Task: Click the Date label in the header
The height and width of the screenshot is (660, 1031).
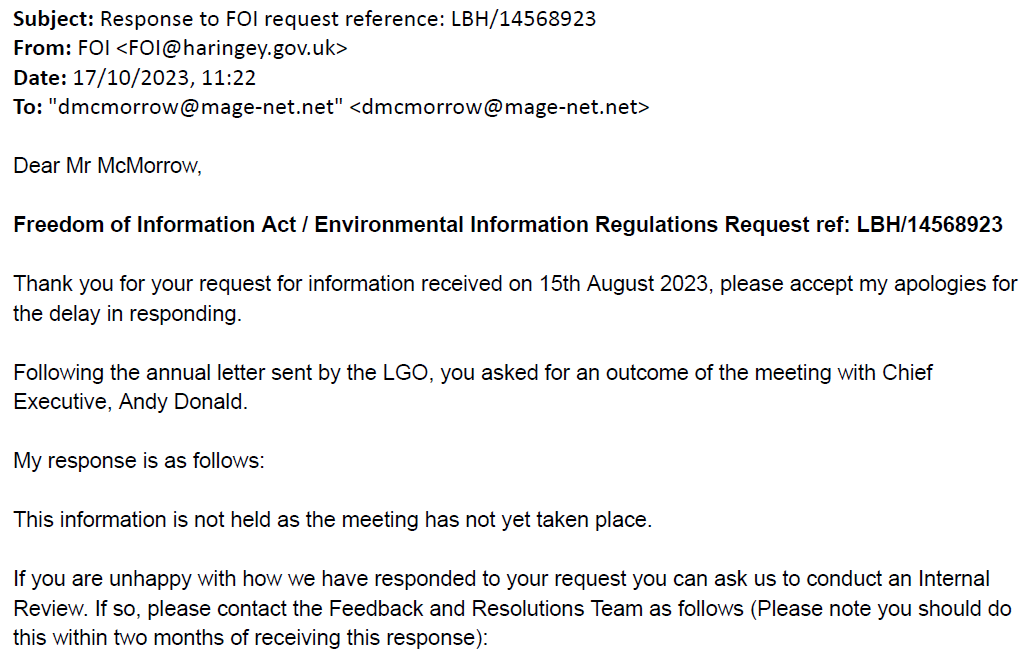Action: click(40, 78)
